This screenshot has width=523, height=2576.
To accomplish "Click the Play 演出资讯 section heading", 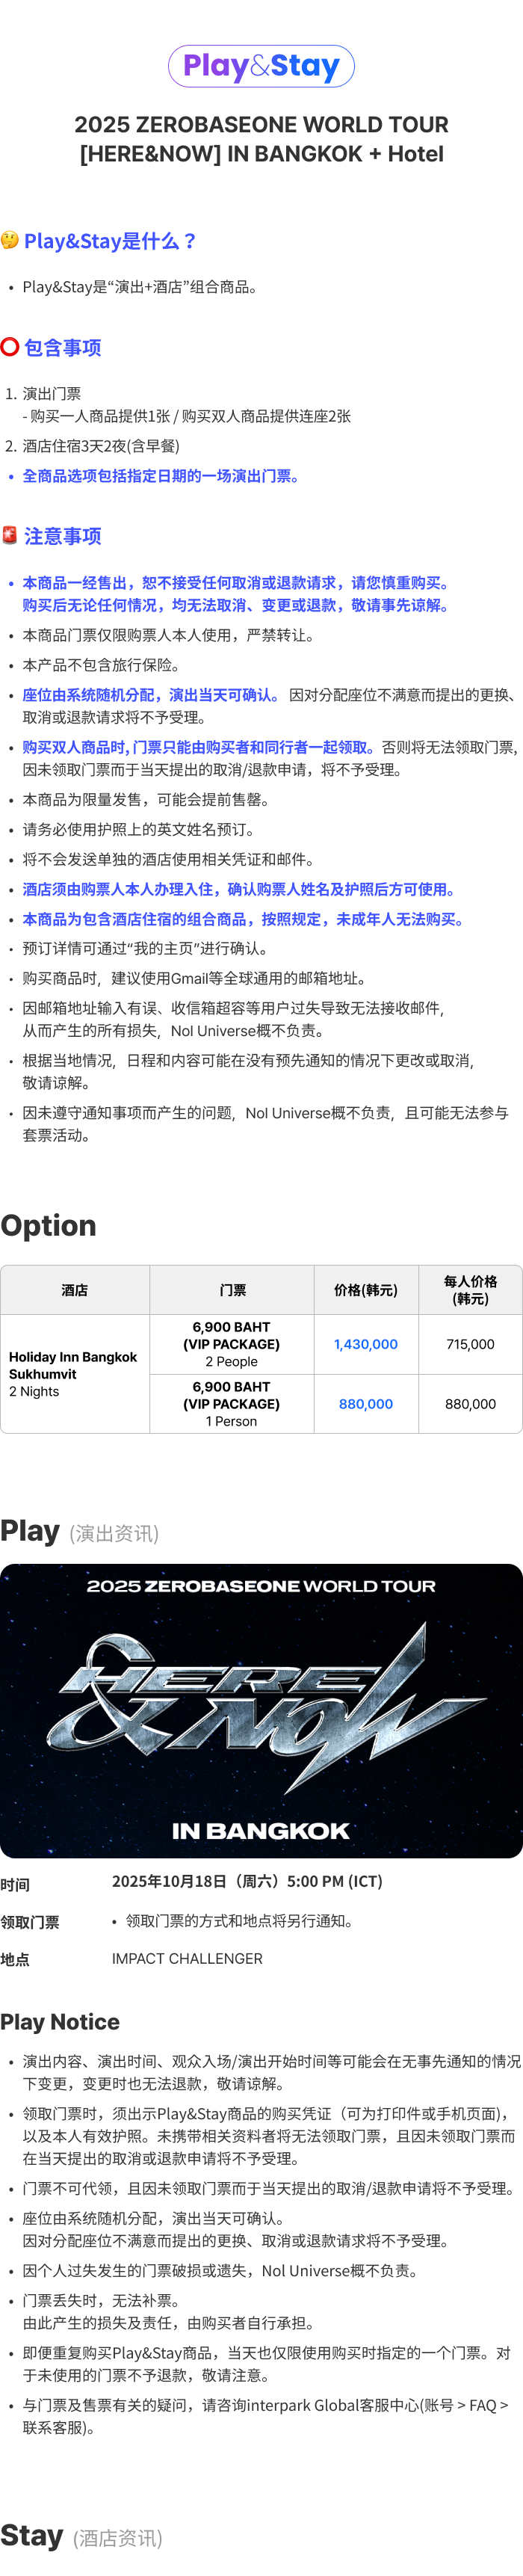I will 80,1531.
